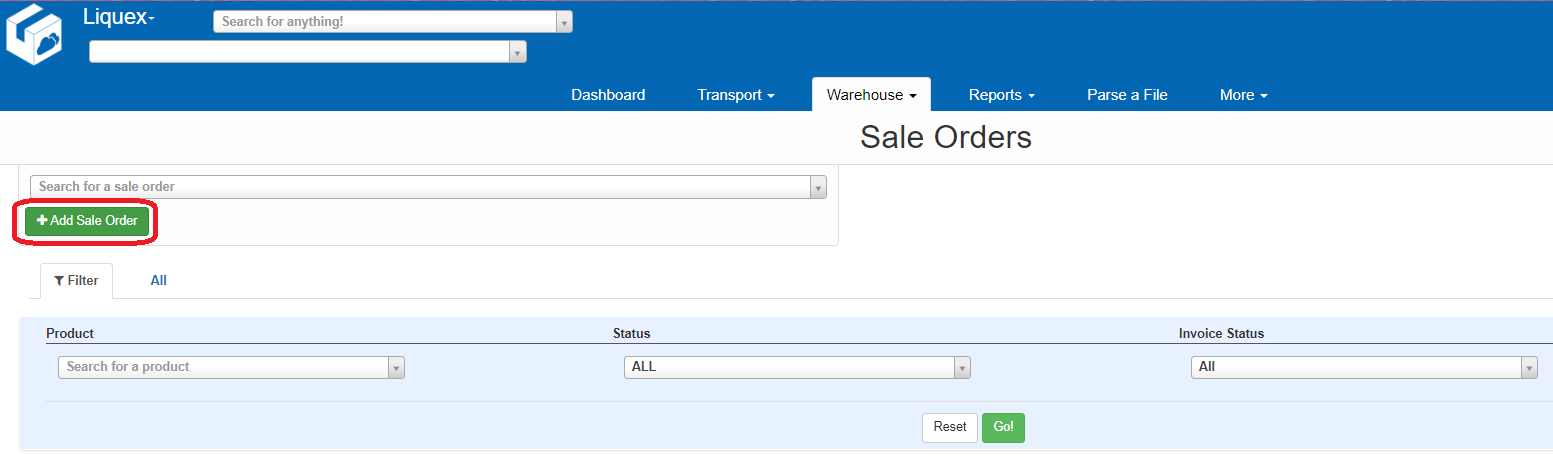
Task: Switch to the Filter tab
Action: click(76, 281)
